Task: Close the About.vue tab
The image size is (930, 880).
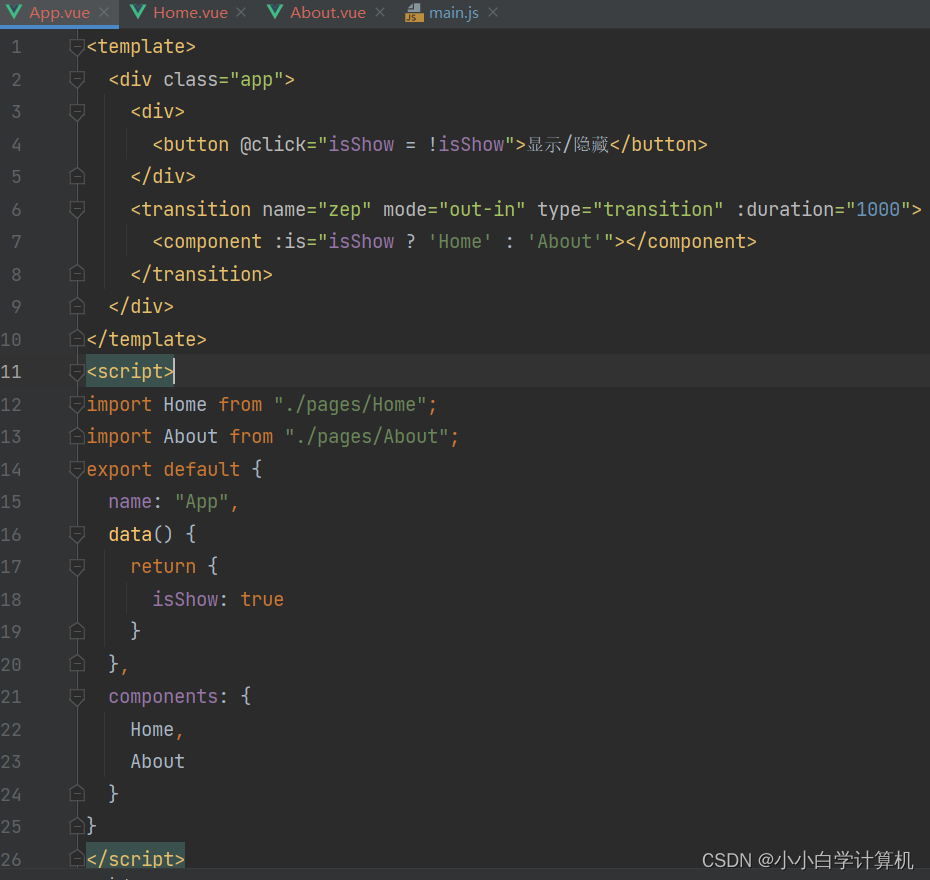Action: [x=380, y=12]
